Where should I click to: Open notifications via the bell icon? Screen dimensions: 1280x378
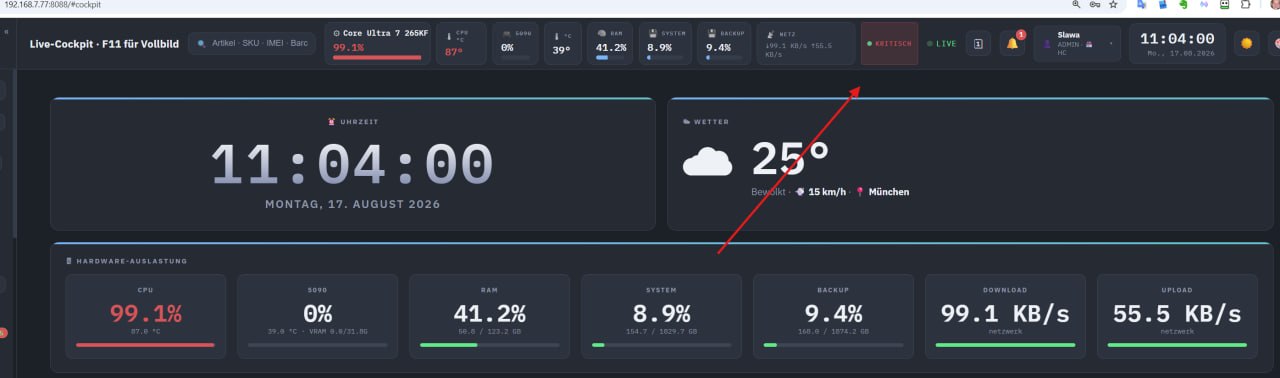pos(1012,44)
